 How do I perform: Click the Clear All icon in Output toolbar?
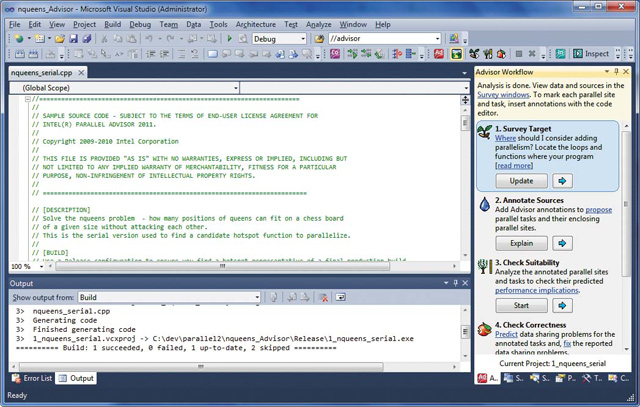(x=323, y=297)
